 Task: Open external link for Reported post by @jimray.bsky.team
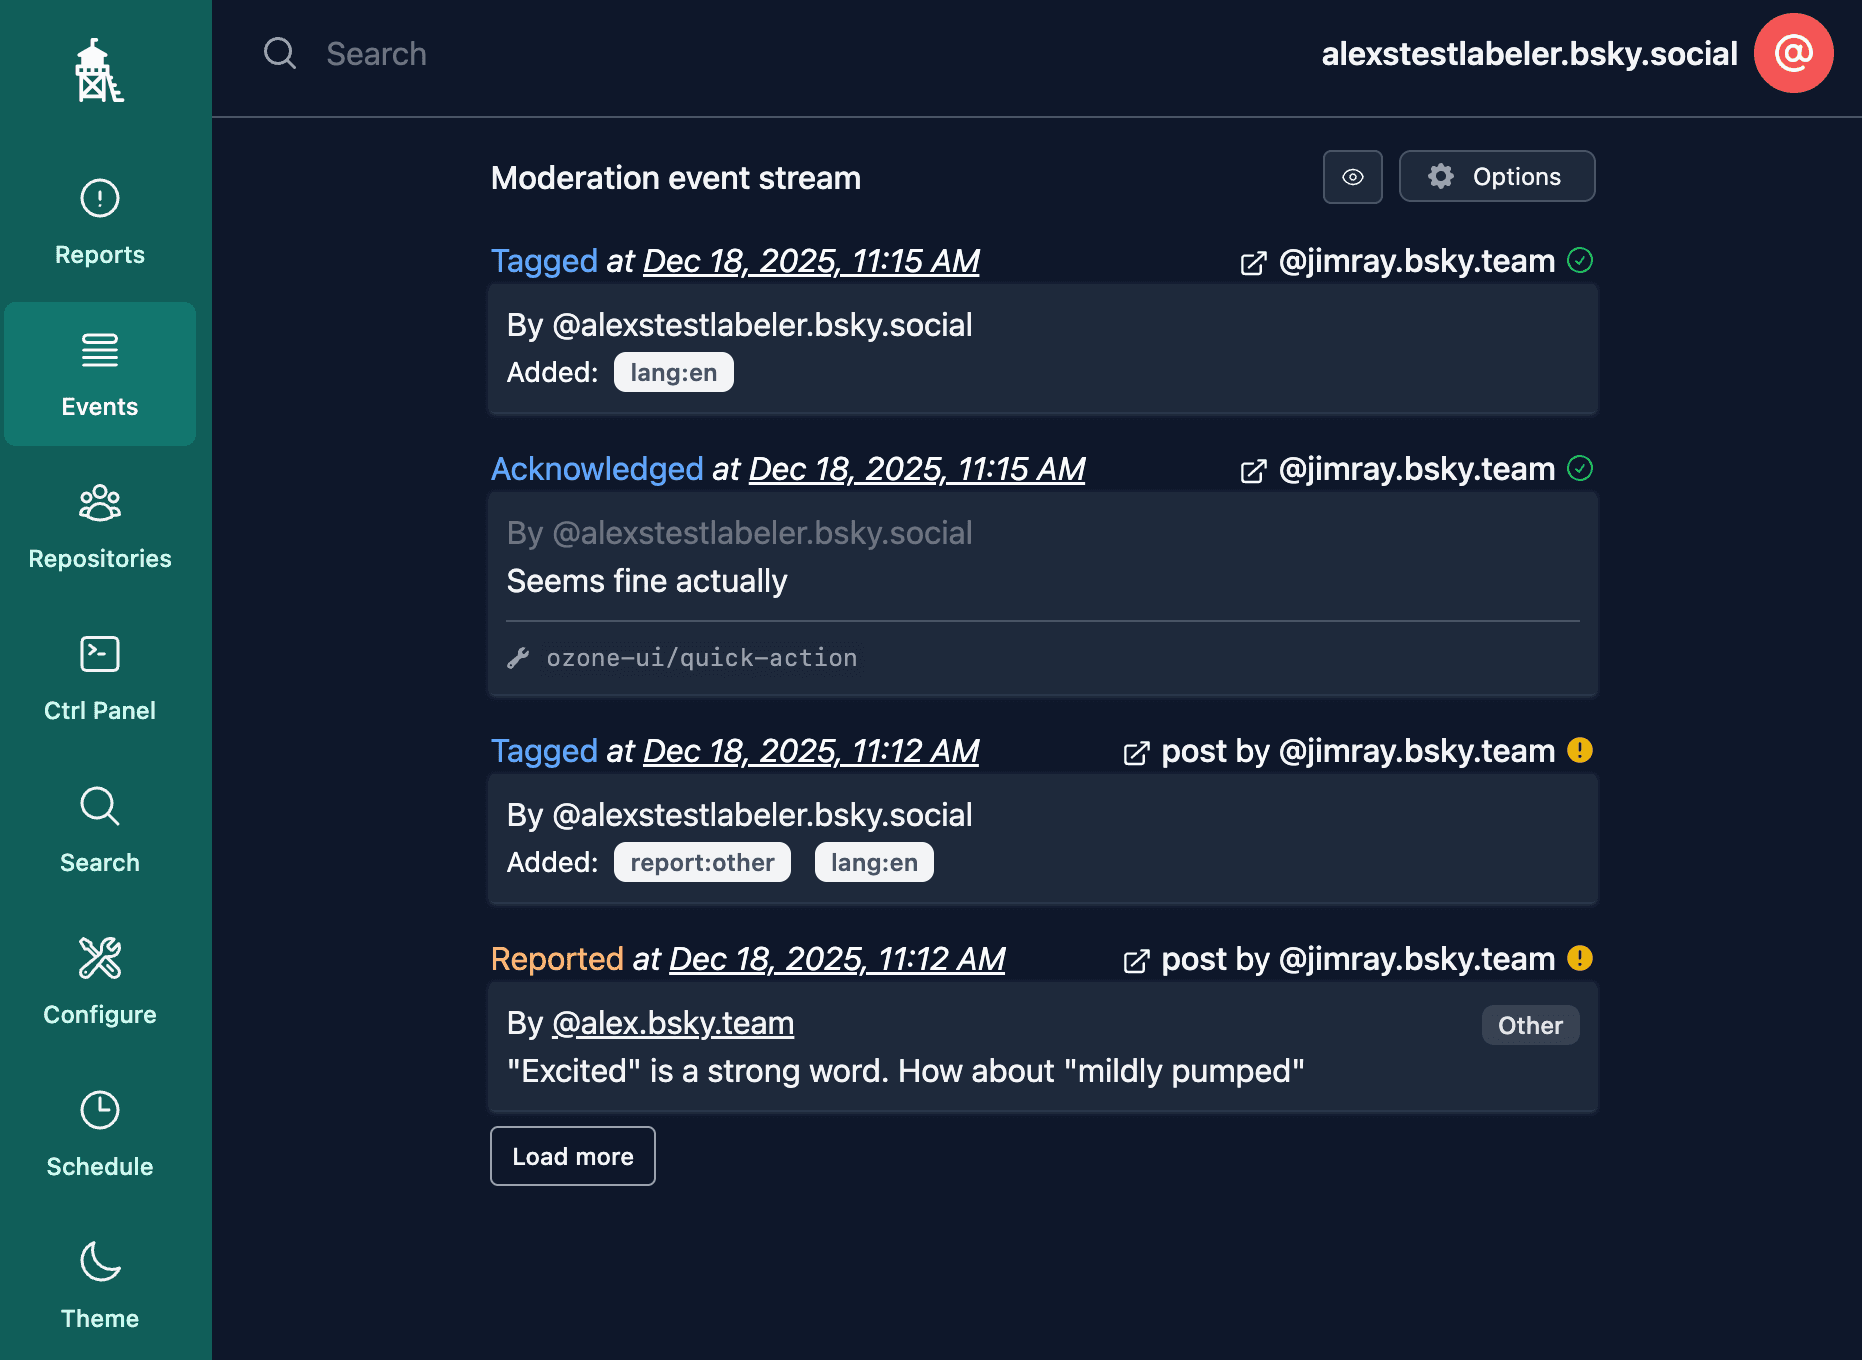click(x=1136, y=961)
